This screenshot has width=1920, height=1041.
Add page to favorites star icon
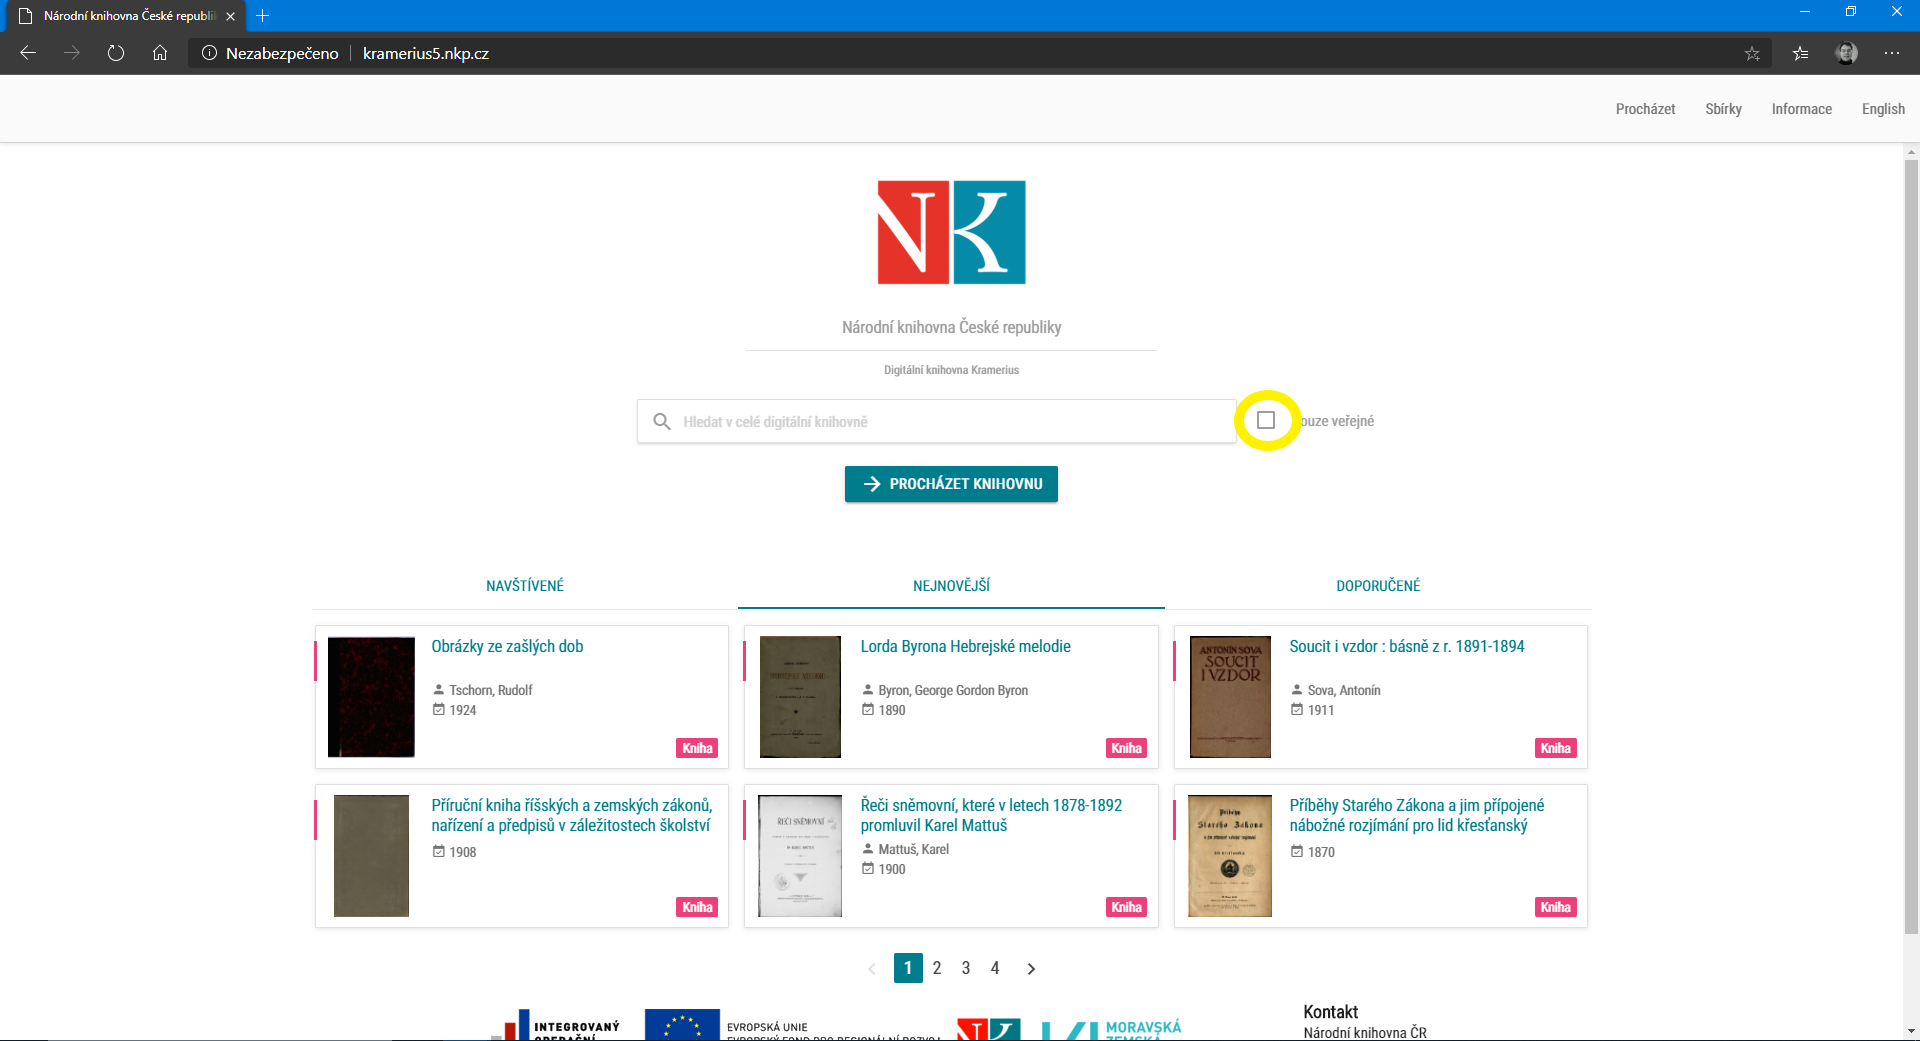tap(1752, 54)
